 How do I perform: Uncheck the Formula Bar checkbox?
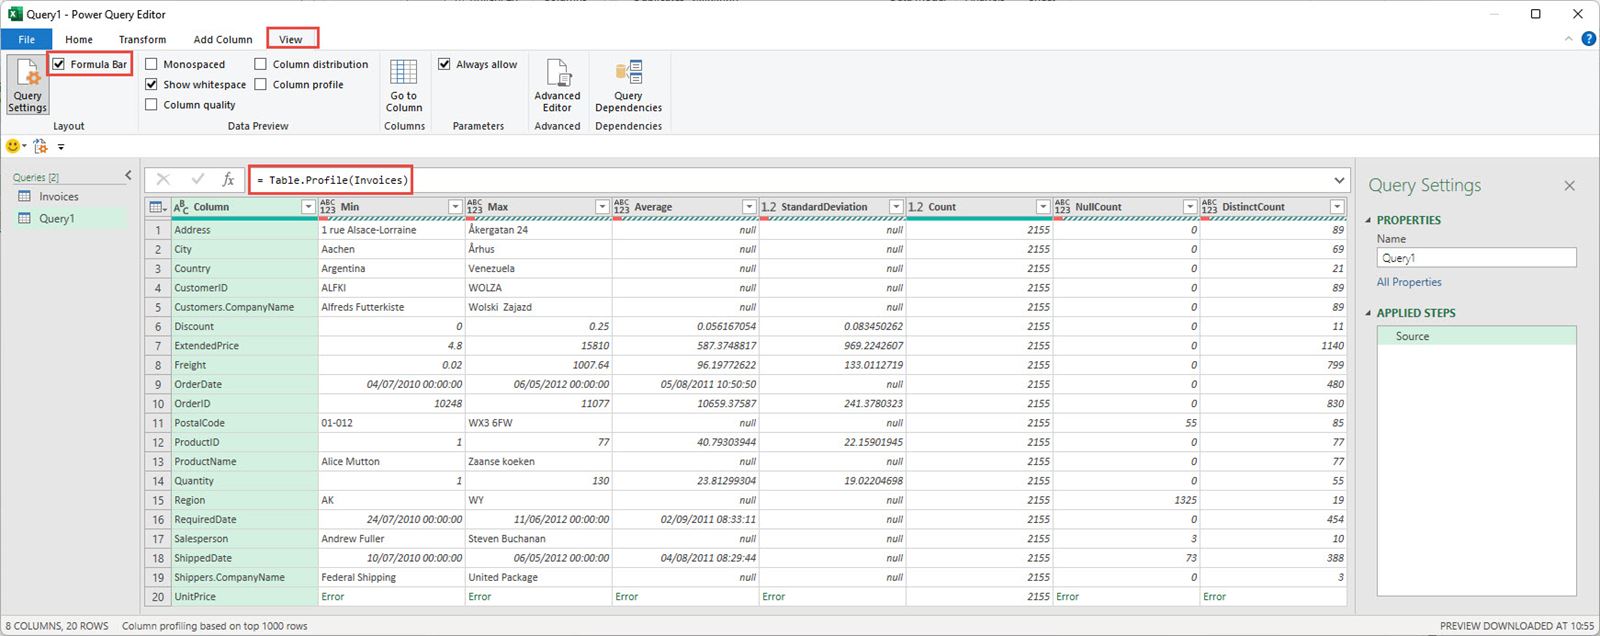point(59,64)
